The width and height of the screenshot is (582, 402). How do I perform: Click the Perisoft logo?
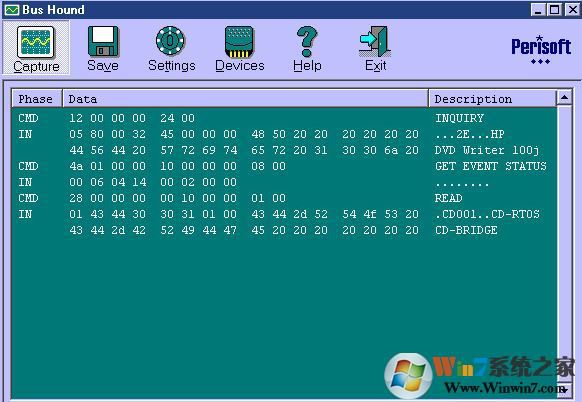tap(541, 50)
